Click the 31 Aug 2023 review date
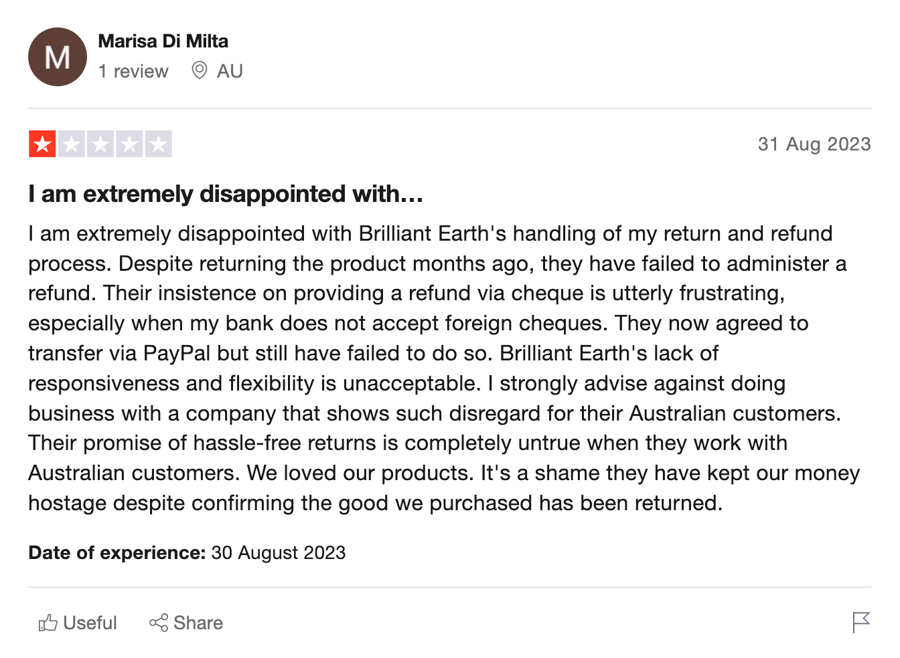The image size is (900, 658). coord(814,144)
